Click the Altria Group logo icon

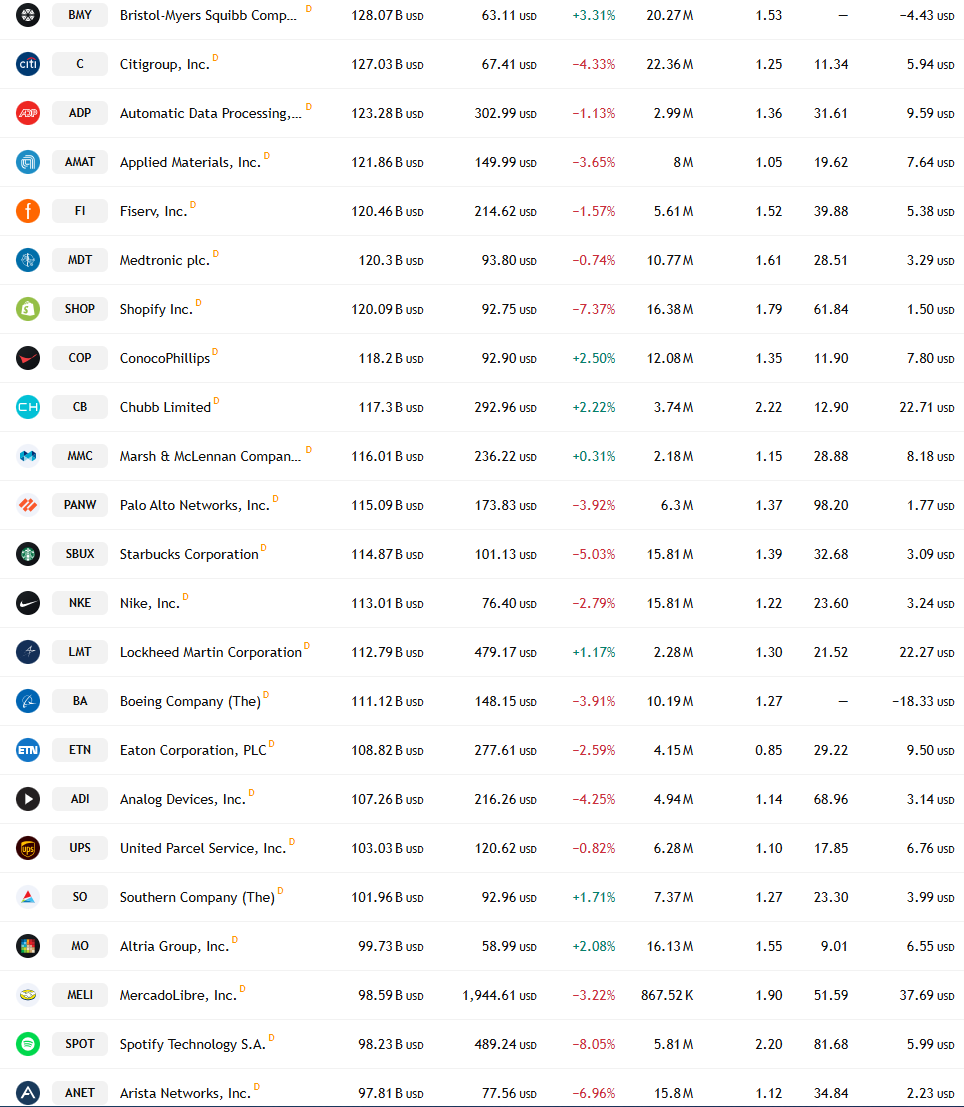[28, 945]
